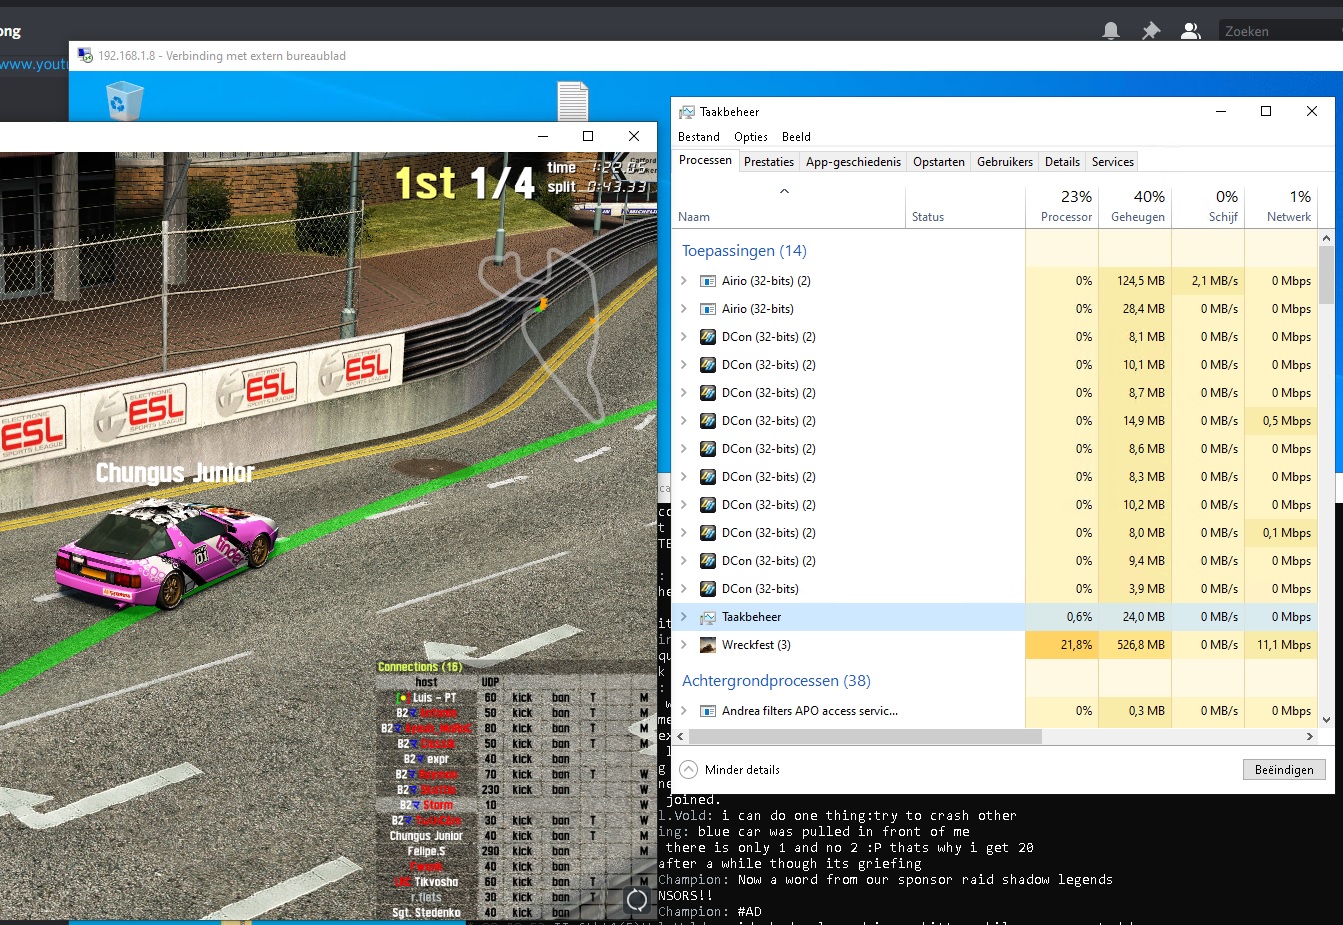Select the Toepassingen (14) group heading
Screen dimensions: 1343x925
pyautogui.click(x=744, y=251)
